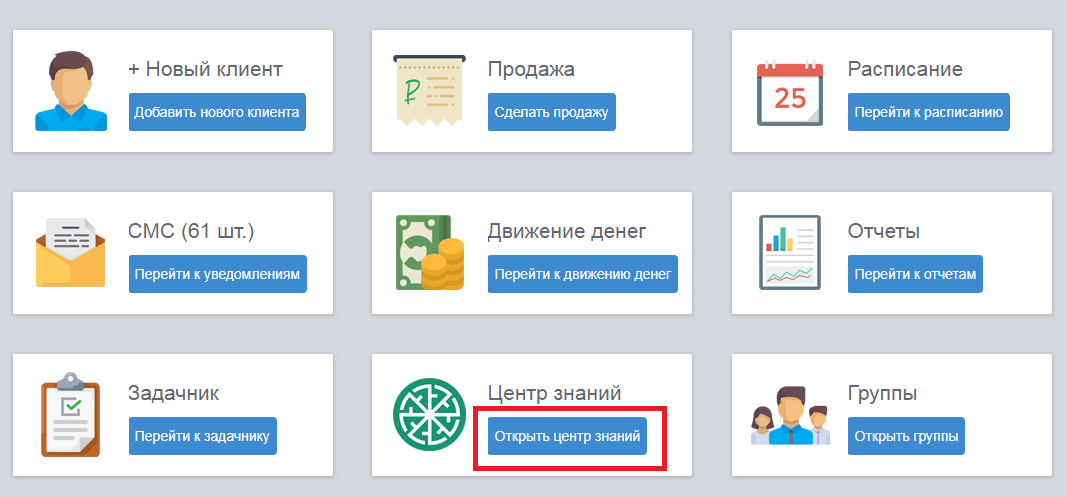This screenshot has height=497, width=1067.
Task: Open reports with Перейти к отчетам
Action: pos(915,274)
